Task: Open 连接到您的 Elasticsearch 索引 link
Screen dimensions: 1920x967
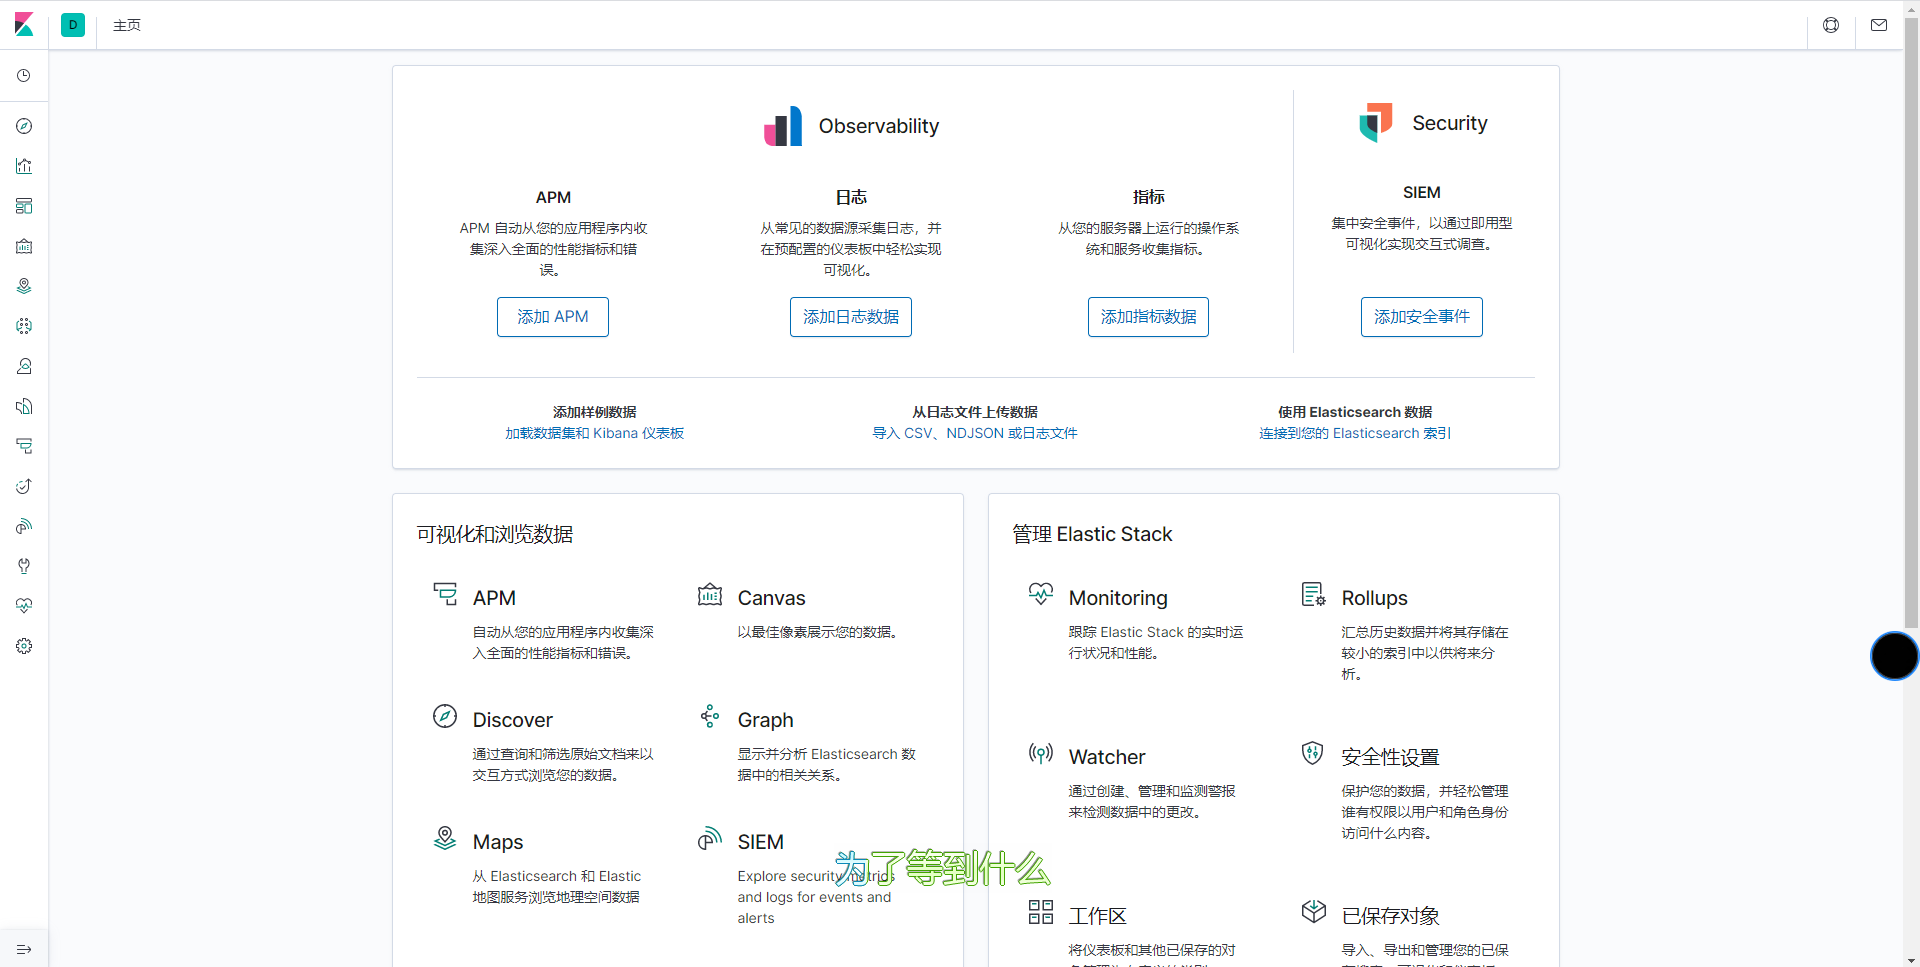Action: (x=1355, y=433)
